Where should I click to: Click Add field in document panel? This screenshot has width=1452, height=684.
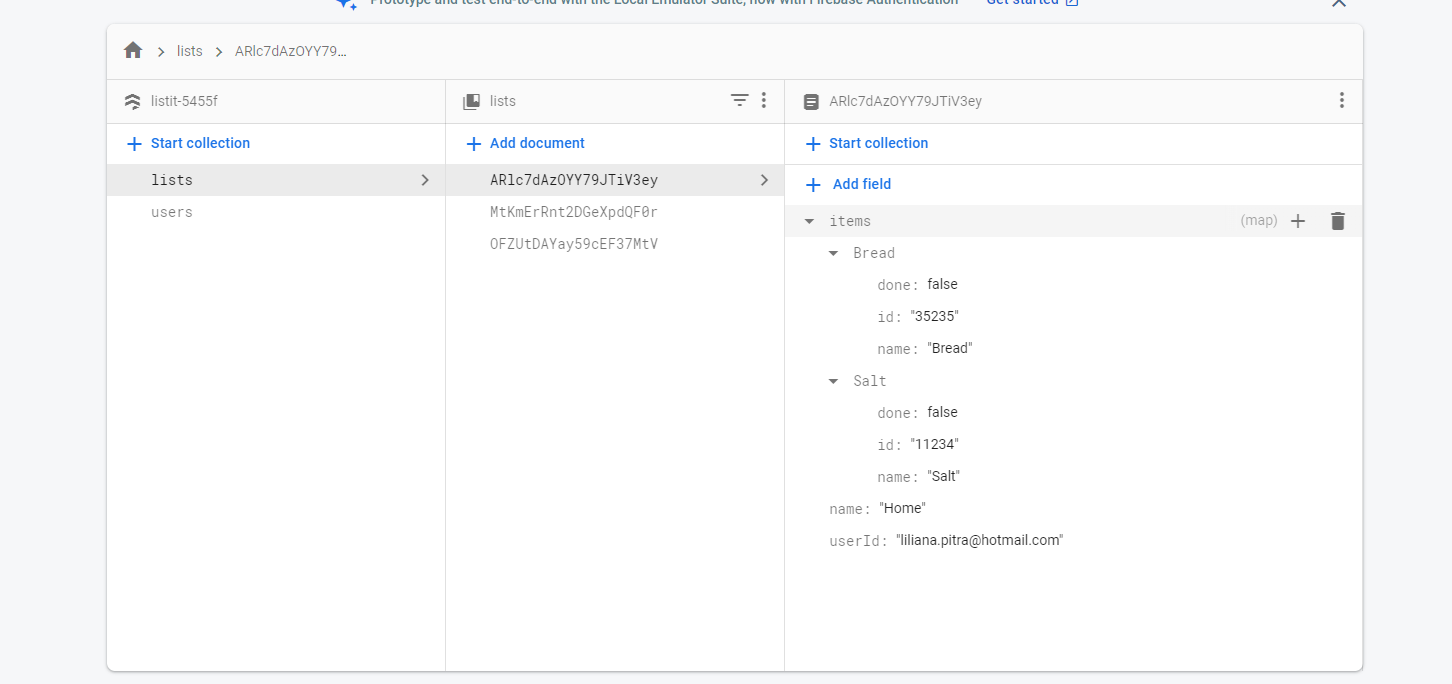pos(848,184)
